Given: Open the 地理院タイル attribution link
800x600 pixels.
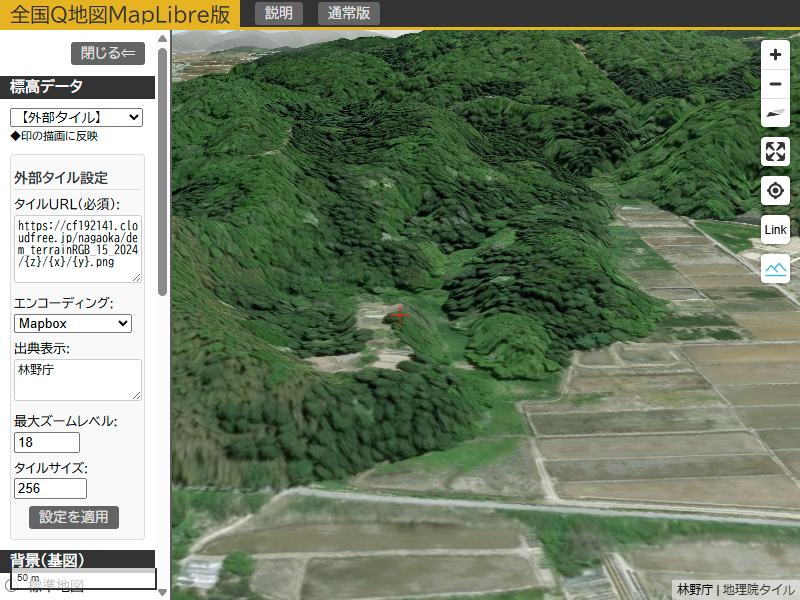Looking at the screenshot, I should [x=759, y=590].
